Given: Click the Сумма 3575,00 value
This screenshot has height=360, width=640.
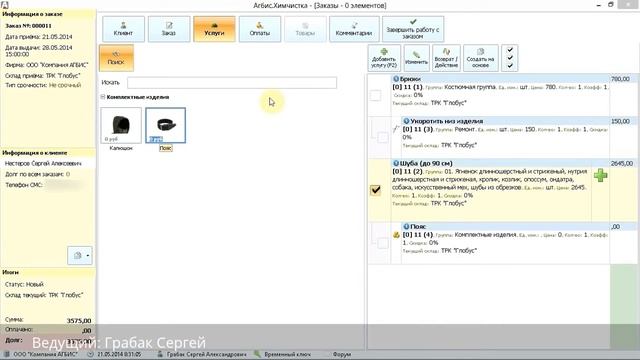Looking at the screenshot, I should (79, 320).
